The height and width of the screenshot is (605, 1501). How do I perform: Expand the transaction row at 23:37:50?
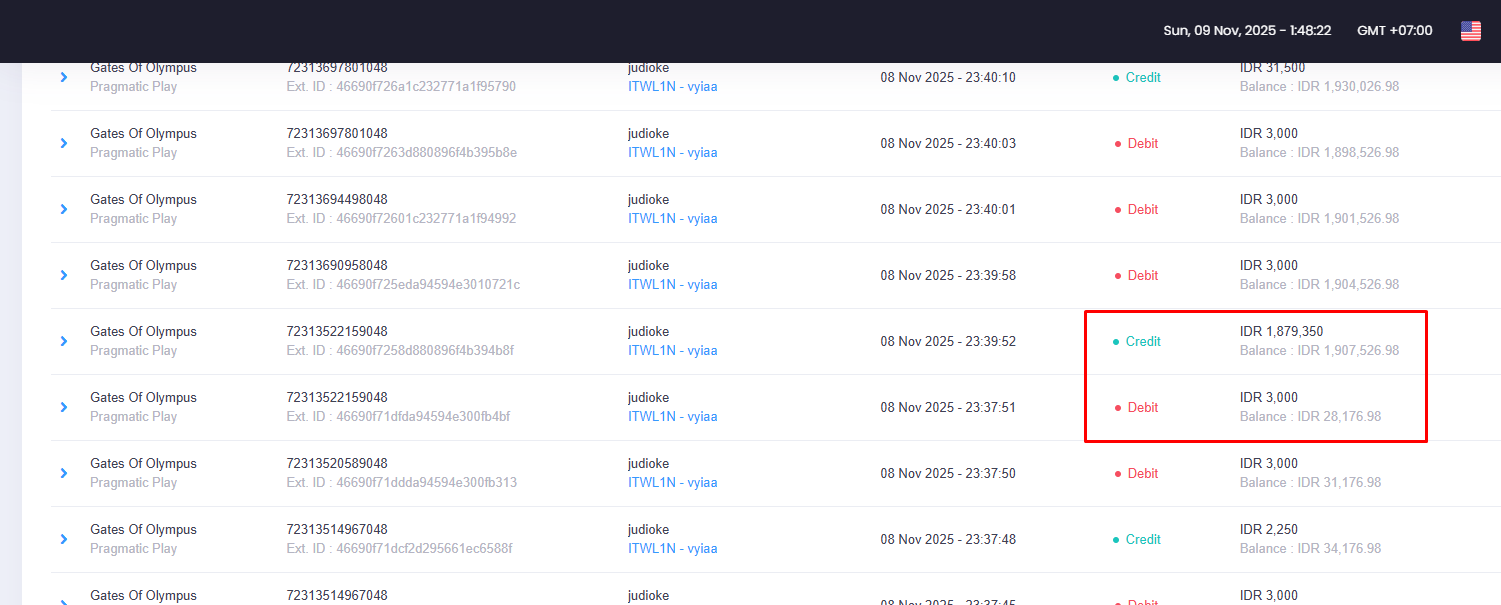pos(64,473)
